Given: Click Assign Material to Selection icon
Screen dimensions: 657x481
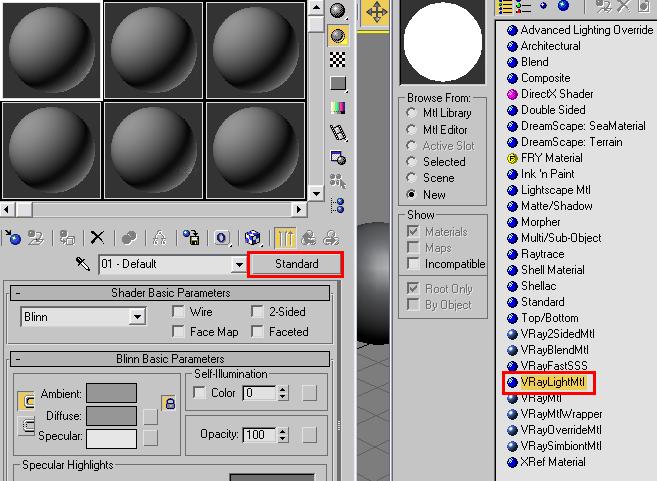Looking at the screenshot, I should (67, 238).
